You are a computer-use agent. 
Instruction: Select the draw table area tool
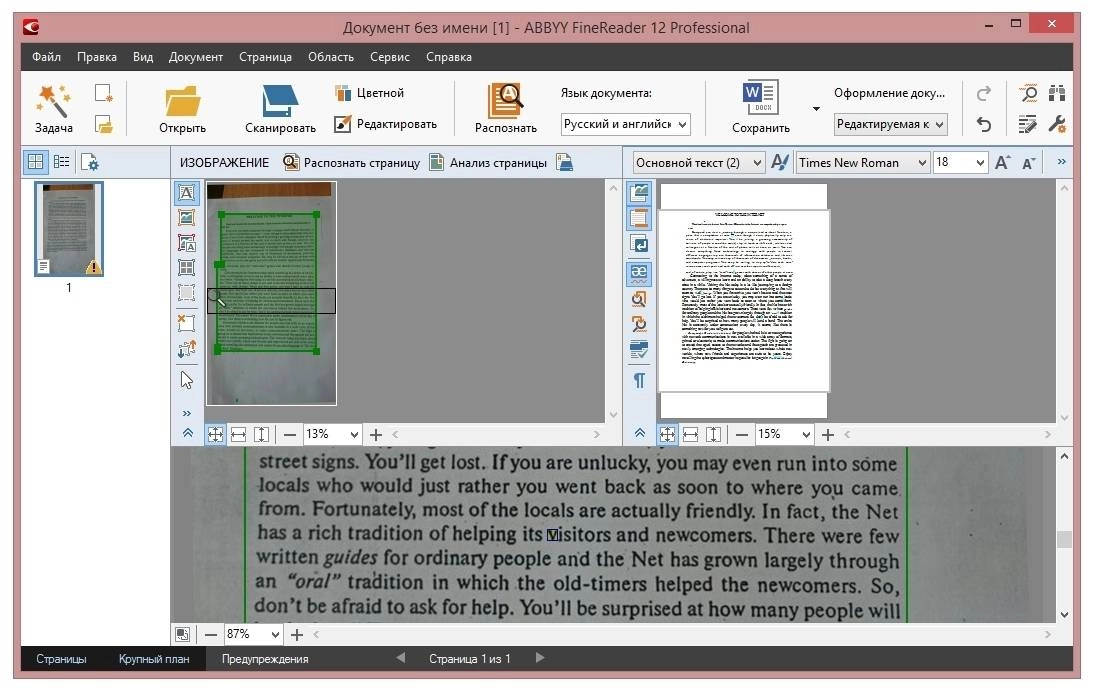(186, 267)
